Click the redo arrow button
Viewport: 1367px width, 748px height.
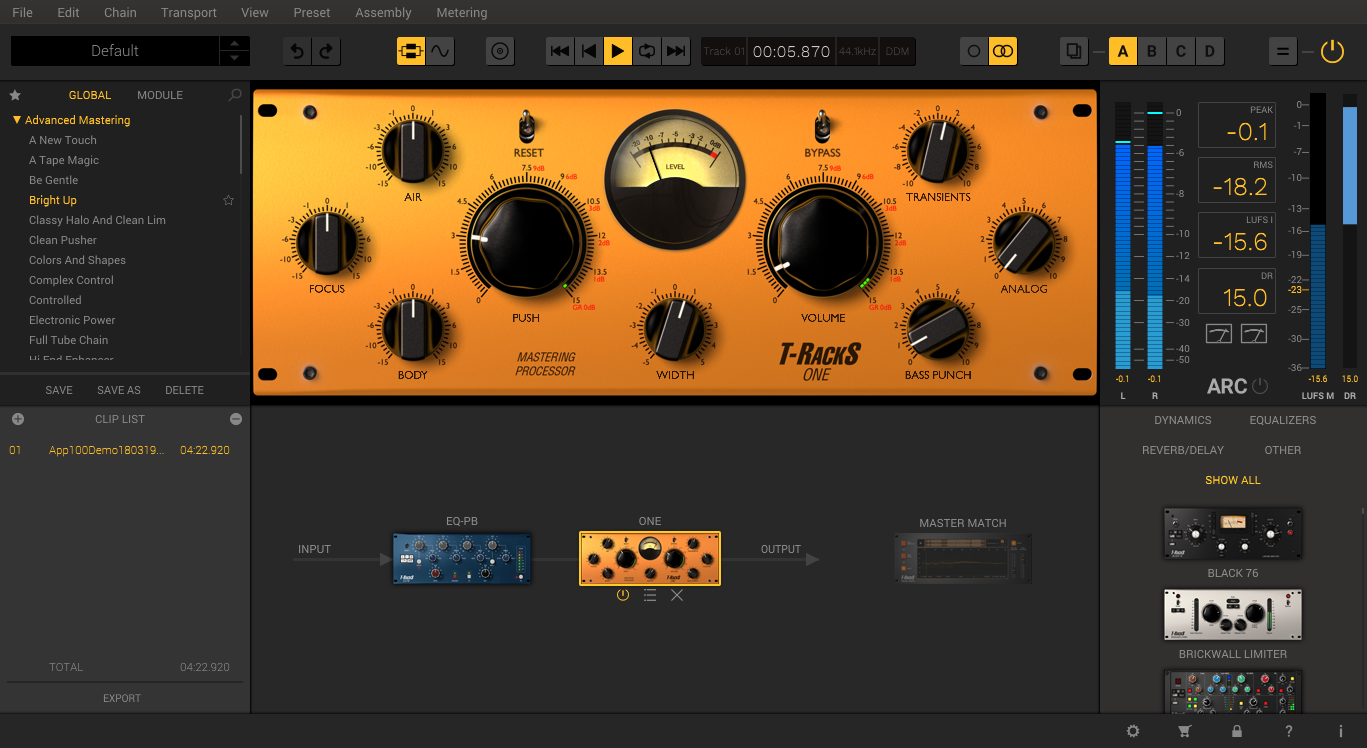tap(327, 51)
